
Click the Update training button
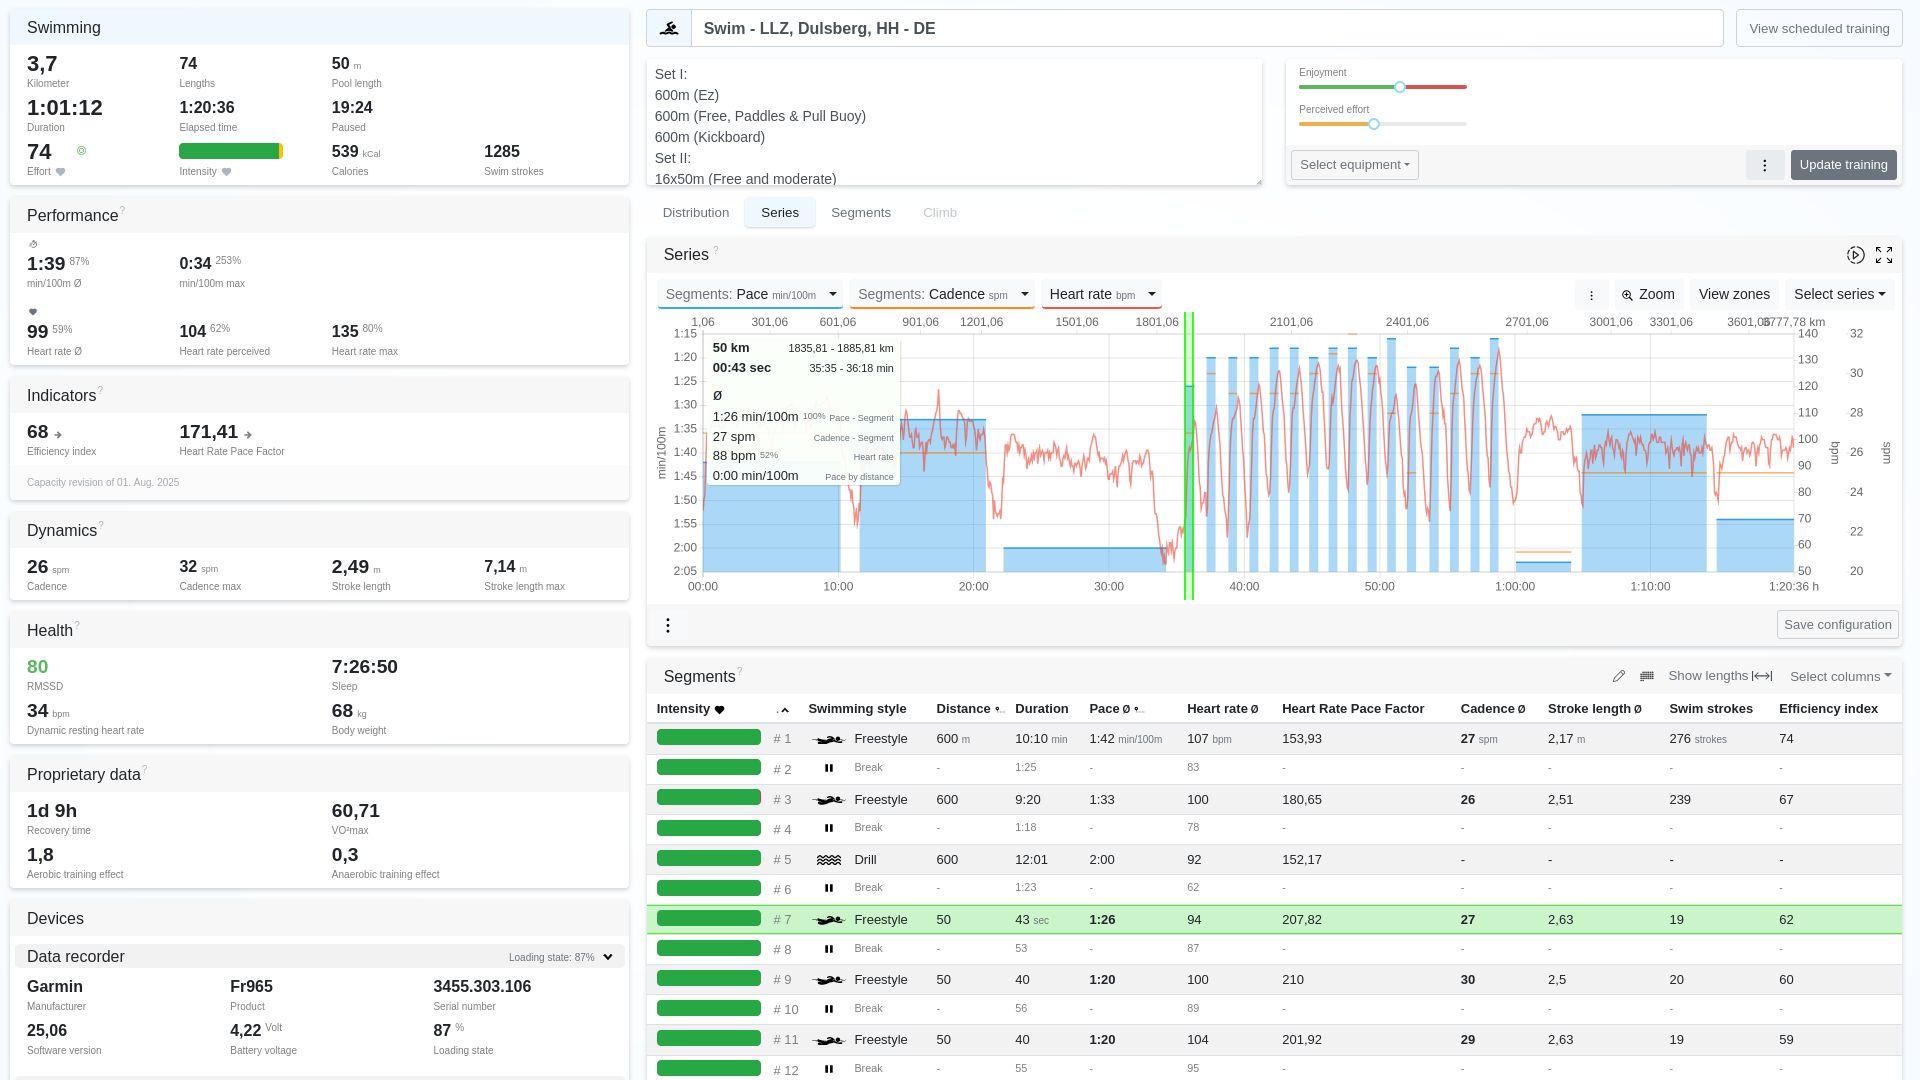pos(1843,165)
